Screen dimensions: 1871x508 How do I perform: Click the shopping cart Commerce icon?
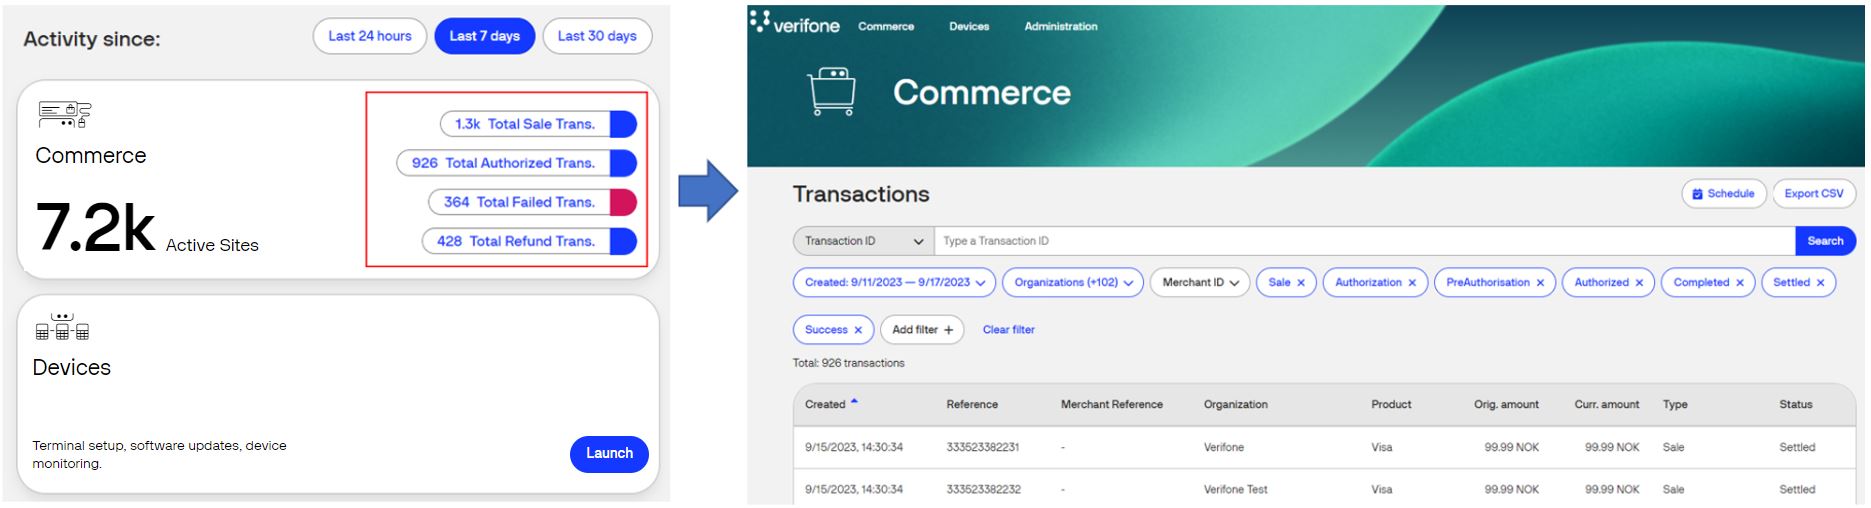tap(832, 92)
